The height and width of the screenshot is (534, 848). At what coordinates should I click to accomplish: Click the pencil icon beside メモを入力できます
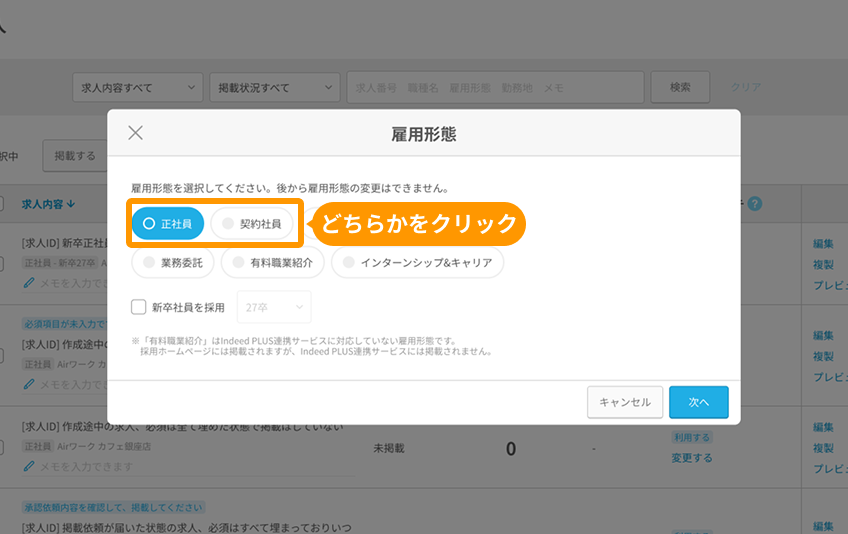(29, 466)
